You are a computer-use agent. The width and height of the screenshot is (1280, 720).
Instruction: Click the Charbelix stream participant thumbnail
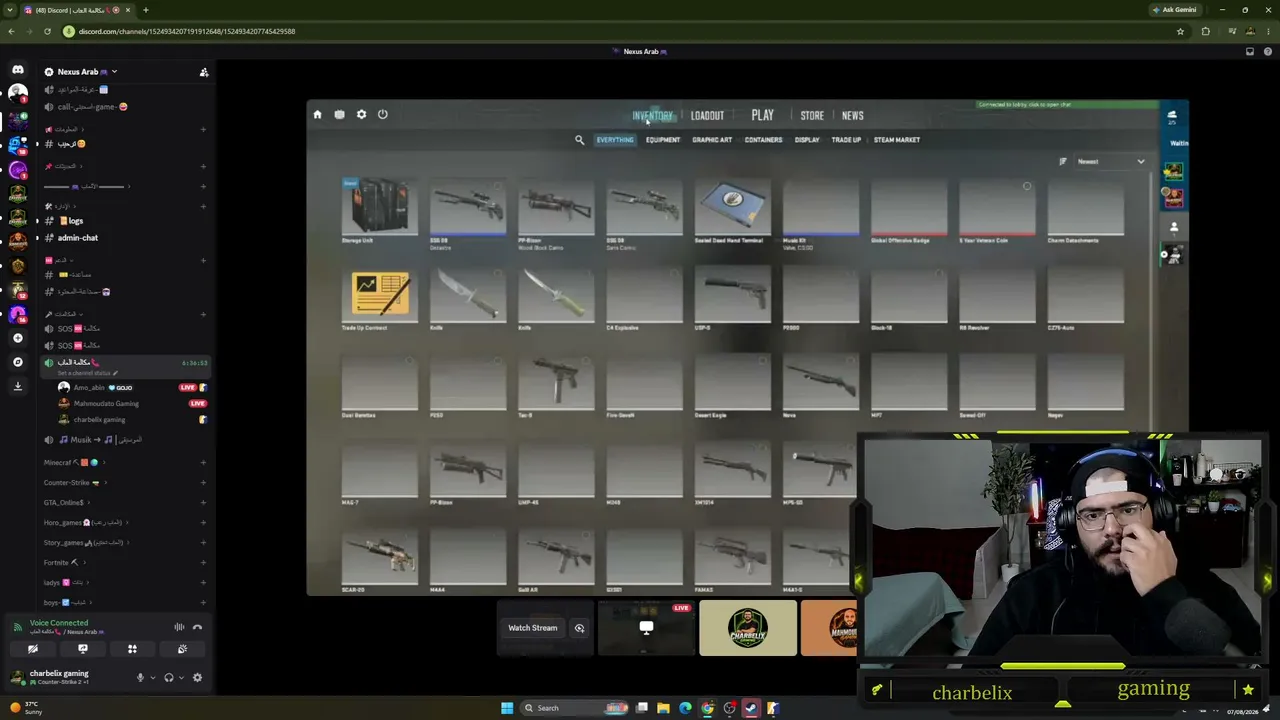(x=748, y=628)
